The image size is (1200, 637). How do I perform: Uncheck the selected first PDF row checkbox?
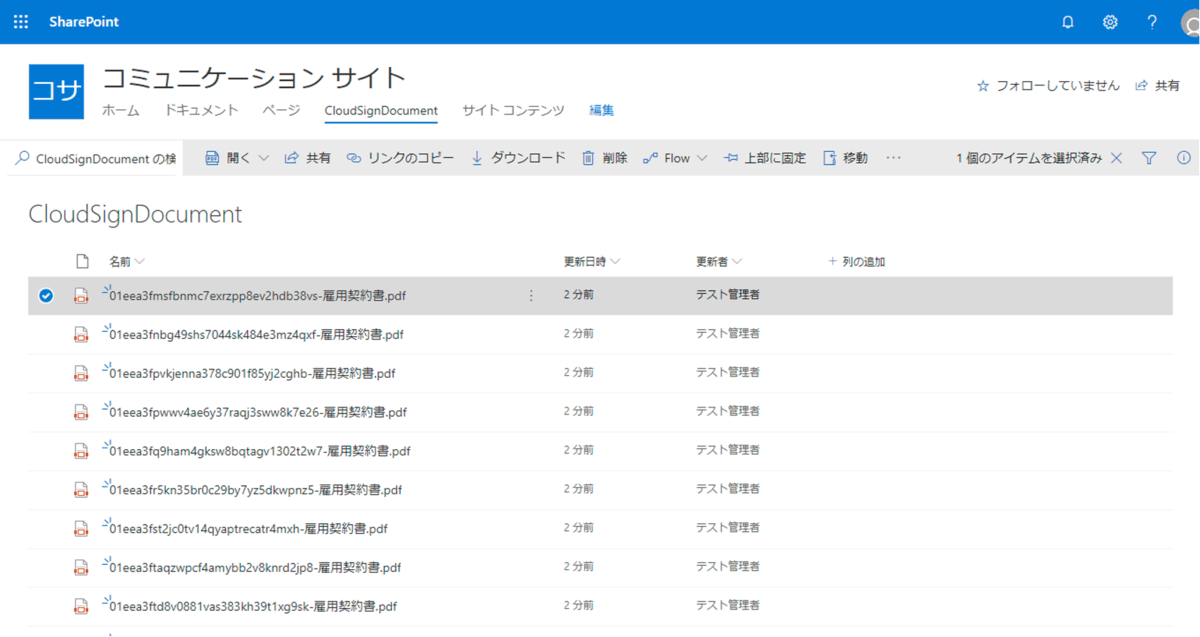pos(45,296)
